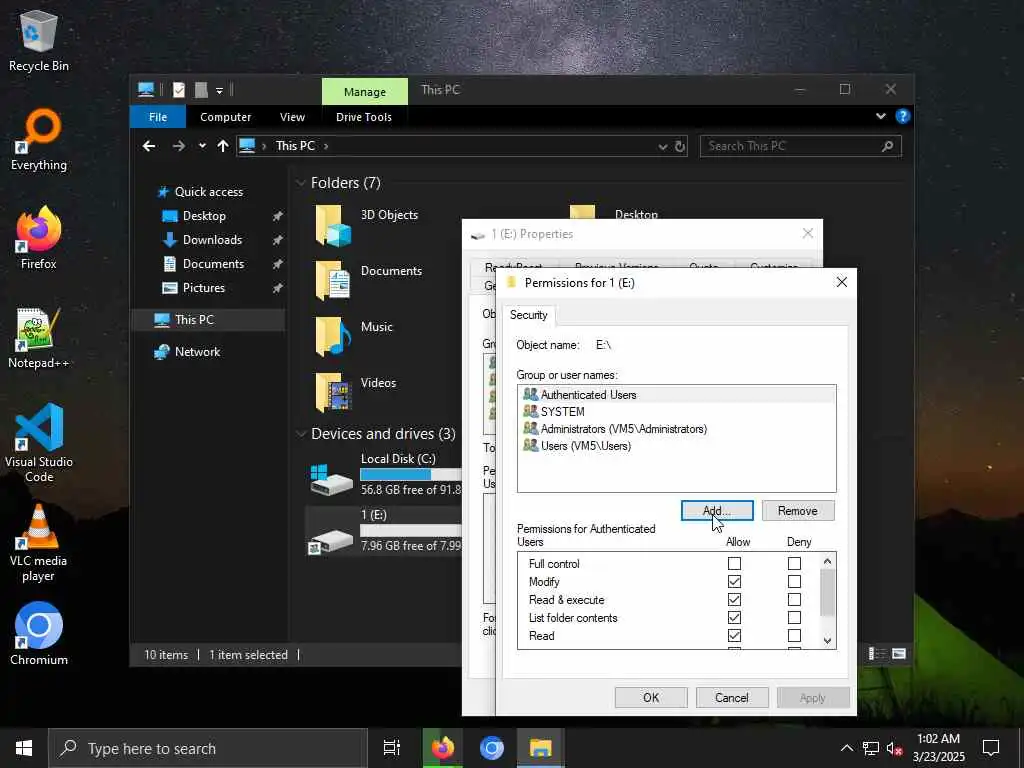Open the Notepad++ desktop shortcut
Viewport: 1024px width, 768px height.
click(38, 338)
